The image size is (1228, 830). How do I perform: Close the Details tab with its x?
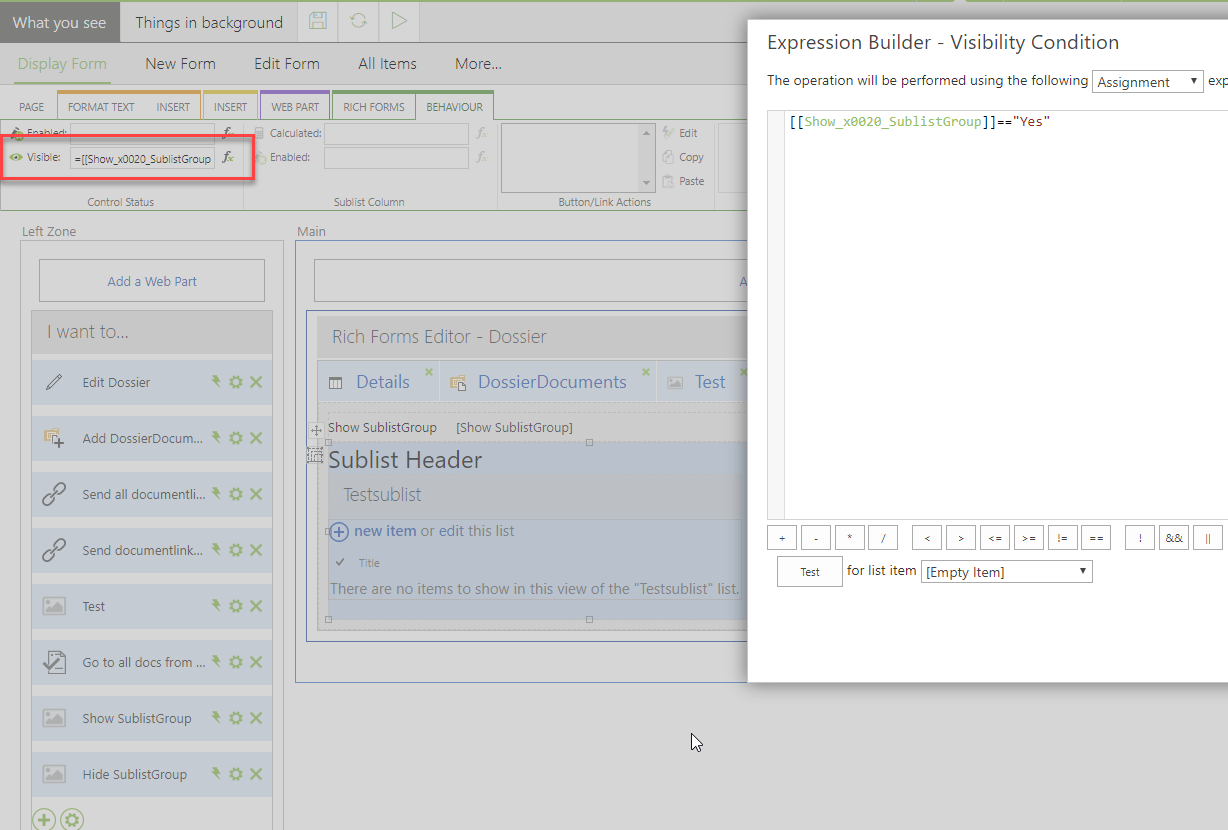coord(429,372)
